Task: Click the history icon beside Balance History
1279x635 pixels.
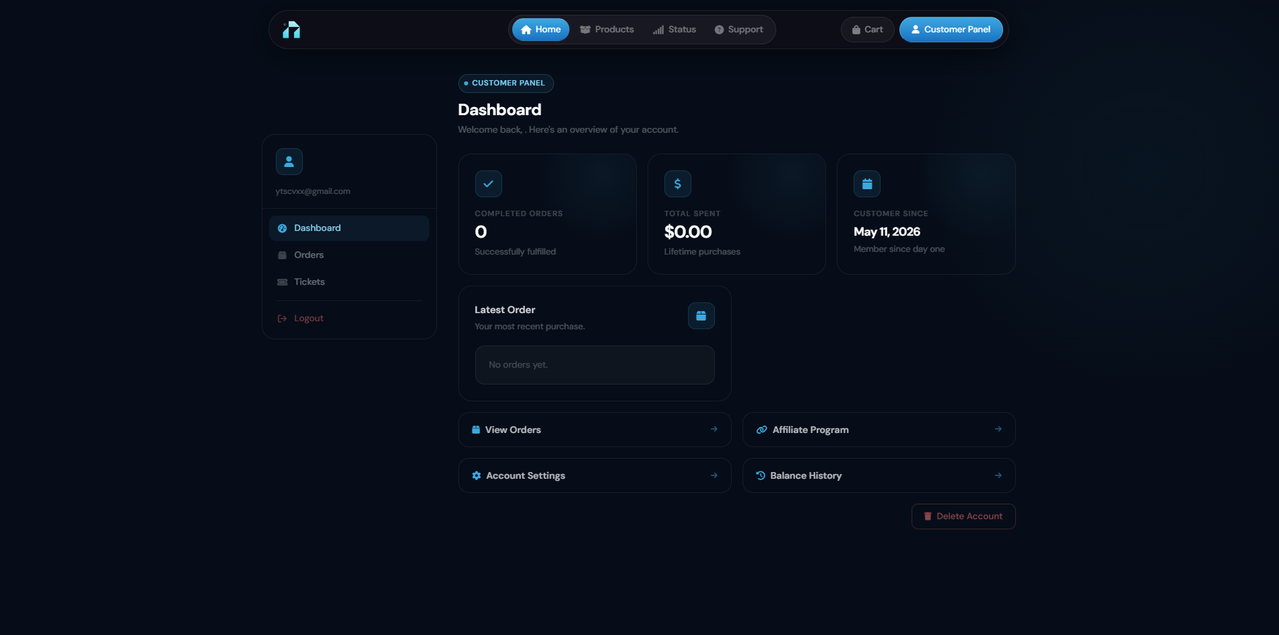Action: coord(761,476)
